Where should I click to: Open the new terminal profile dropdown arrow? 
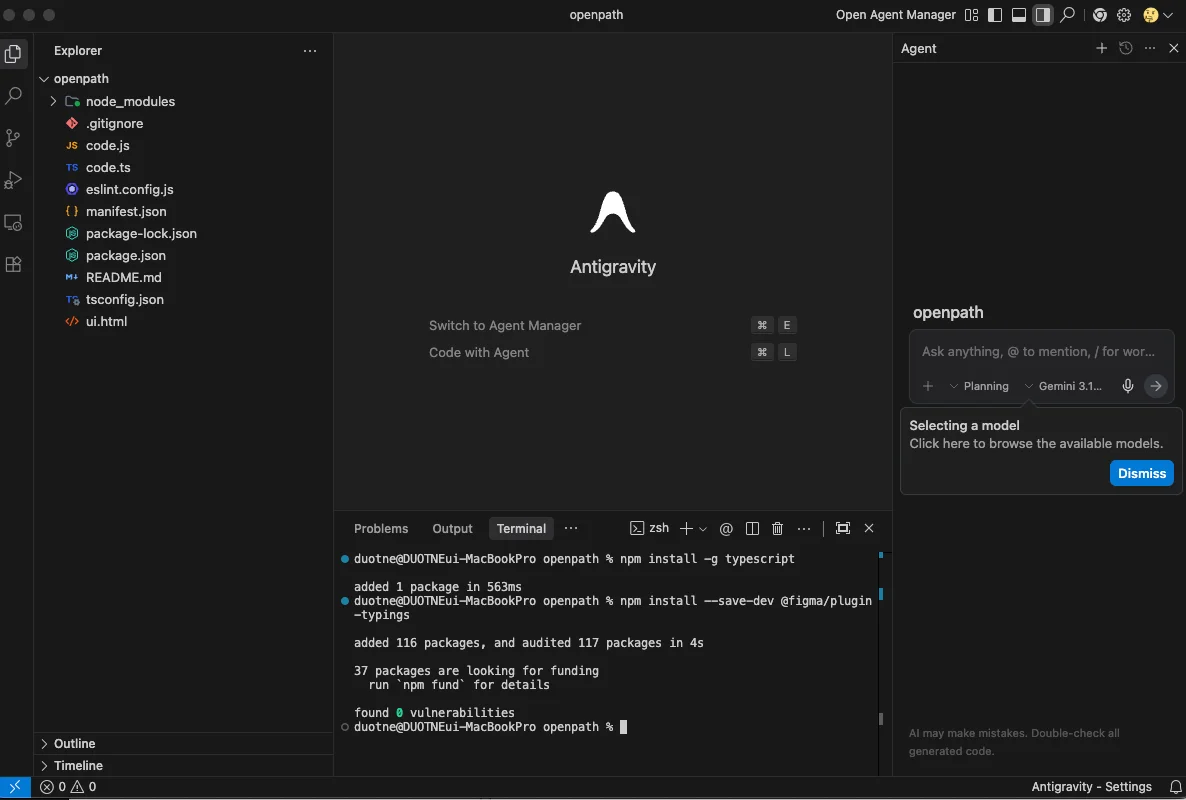click(703, 529)
